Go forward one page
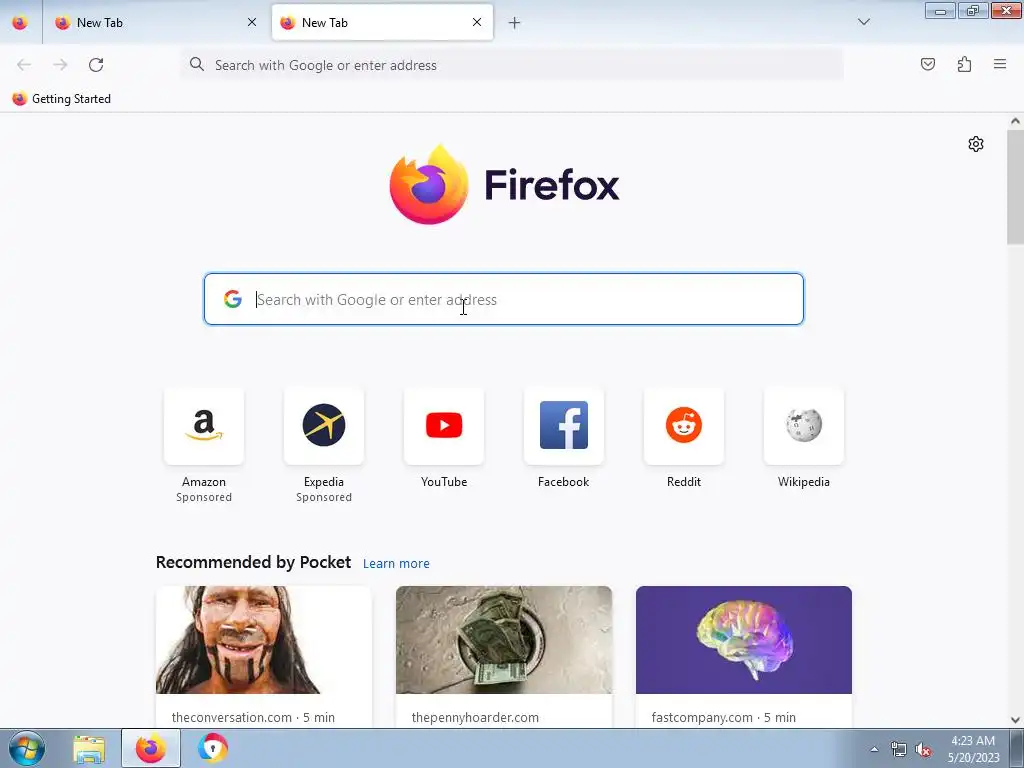The image size is (1024, 768). [60, 65]
